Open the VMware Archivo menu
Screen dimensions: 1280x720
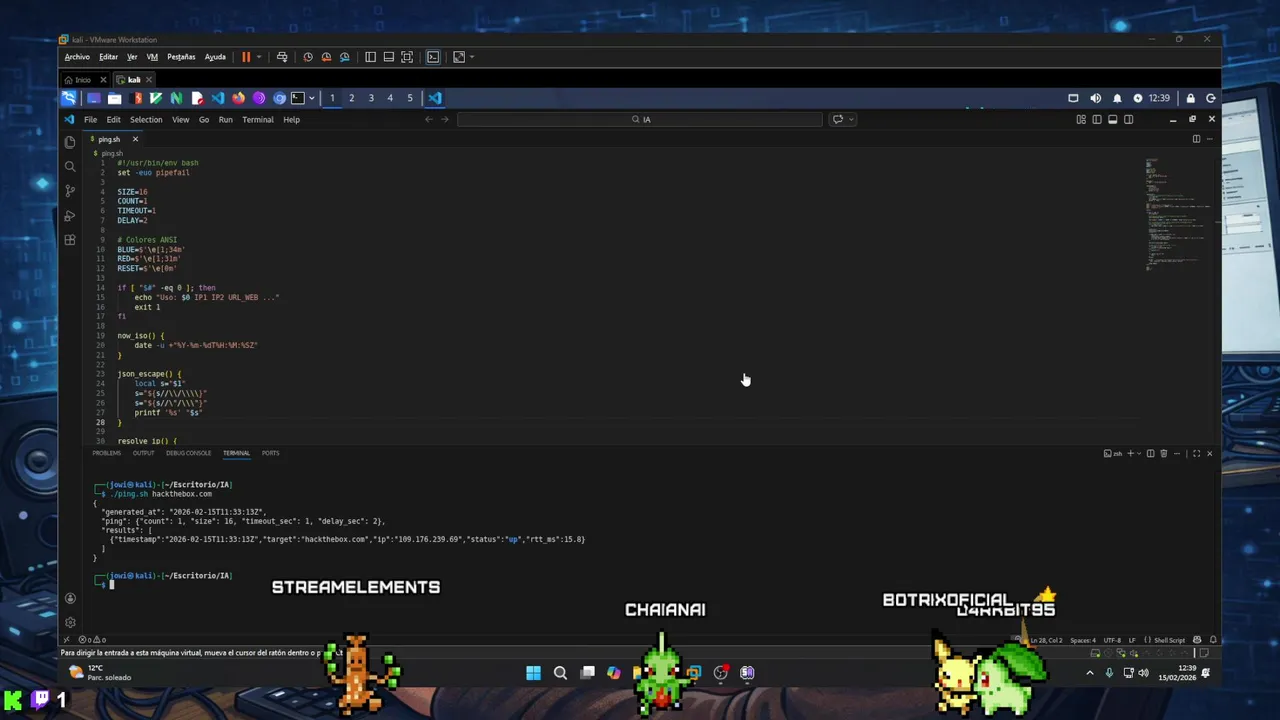[x=77, y=57]
